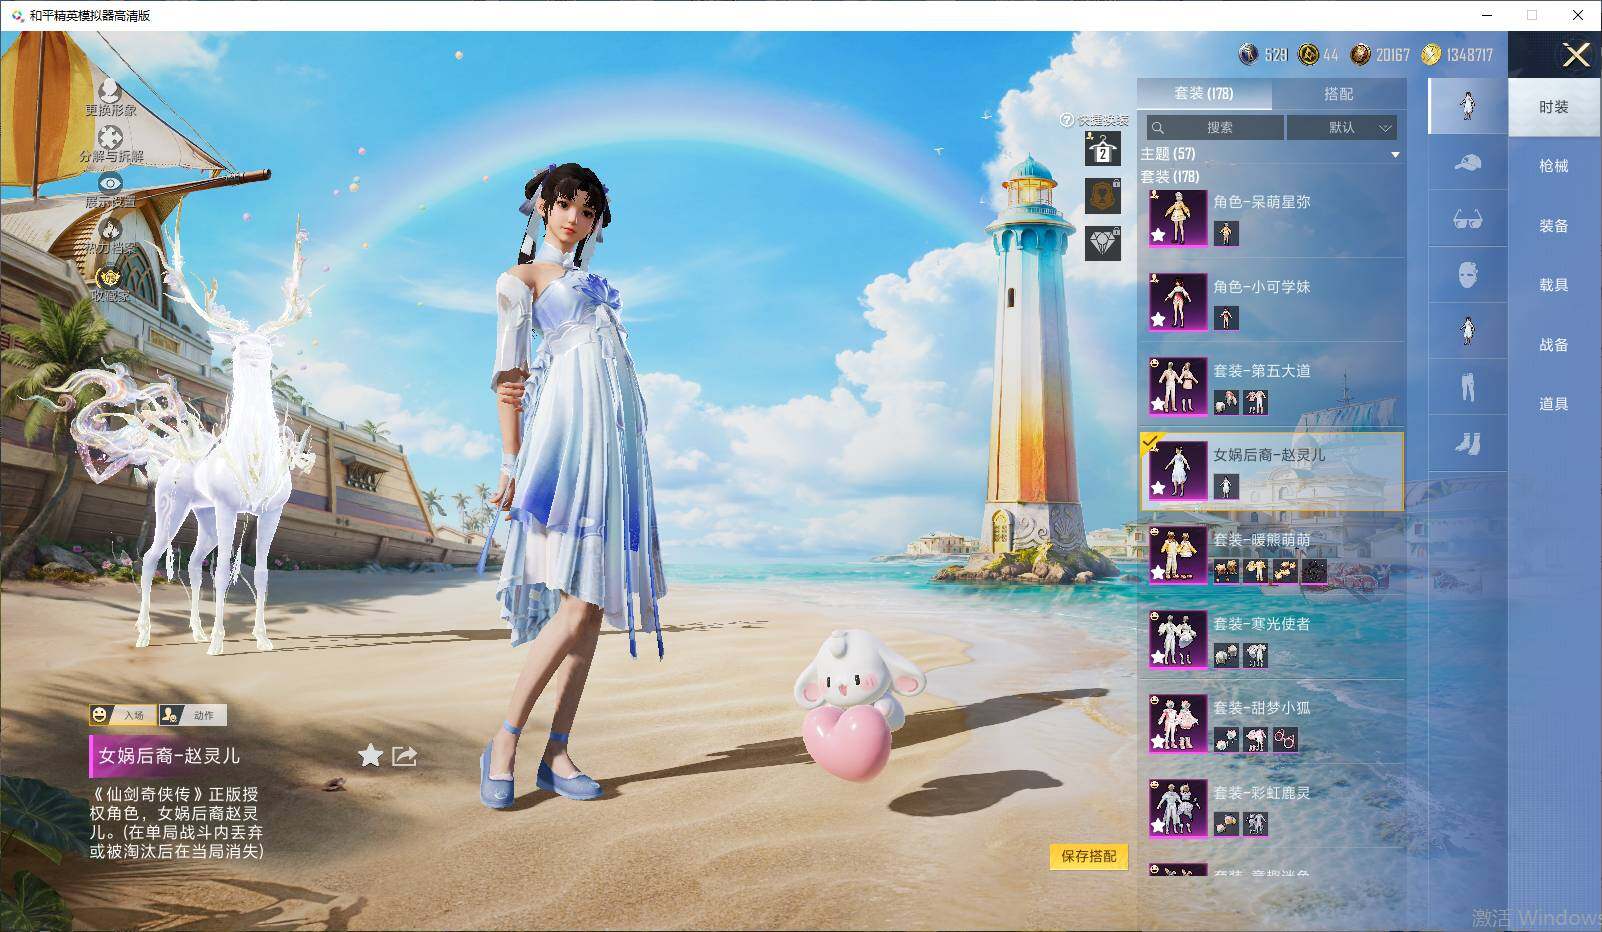Screen dimensions: 1602x932
Task: Toggle the 展示设置 eye icon
Action: 110,183
